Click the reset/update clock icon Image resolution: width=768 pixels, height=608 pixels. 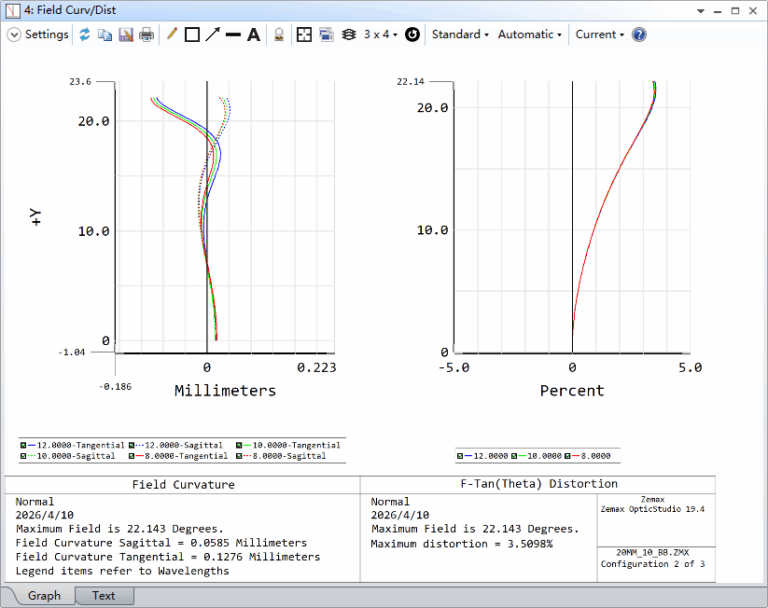[x=412, y=34]
